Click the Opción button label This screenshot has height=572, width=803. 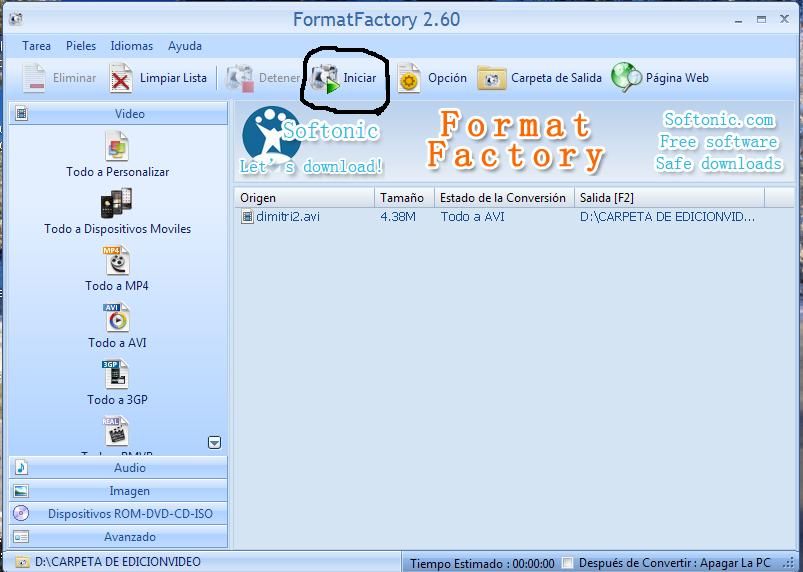tap(447, 78)
